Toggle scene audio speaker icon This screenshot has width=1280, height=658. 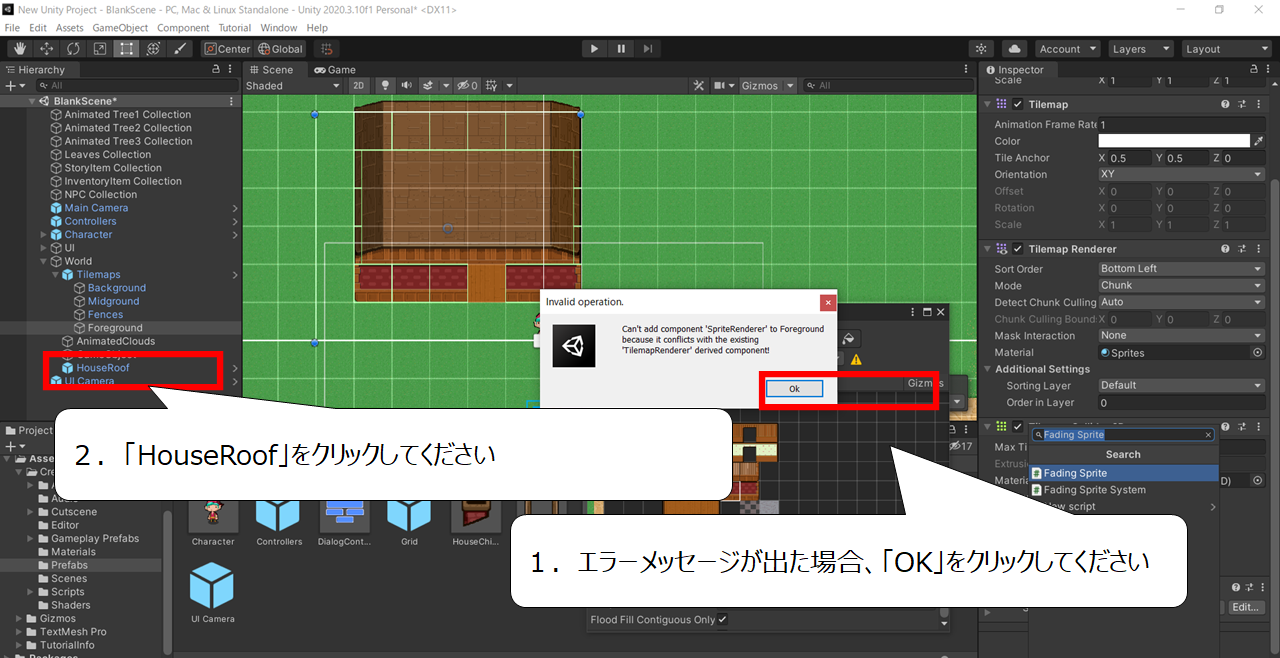tap(407, 85)
